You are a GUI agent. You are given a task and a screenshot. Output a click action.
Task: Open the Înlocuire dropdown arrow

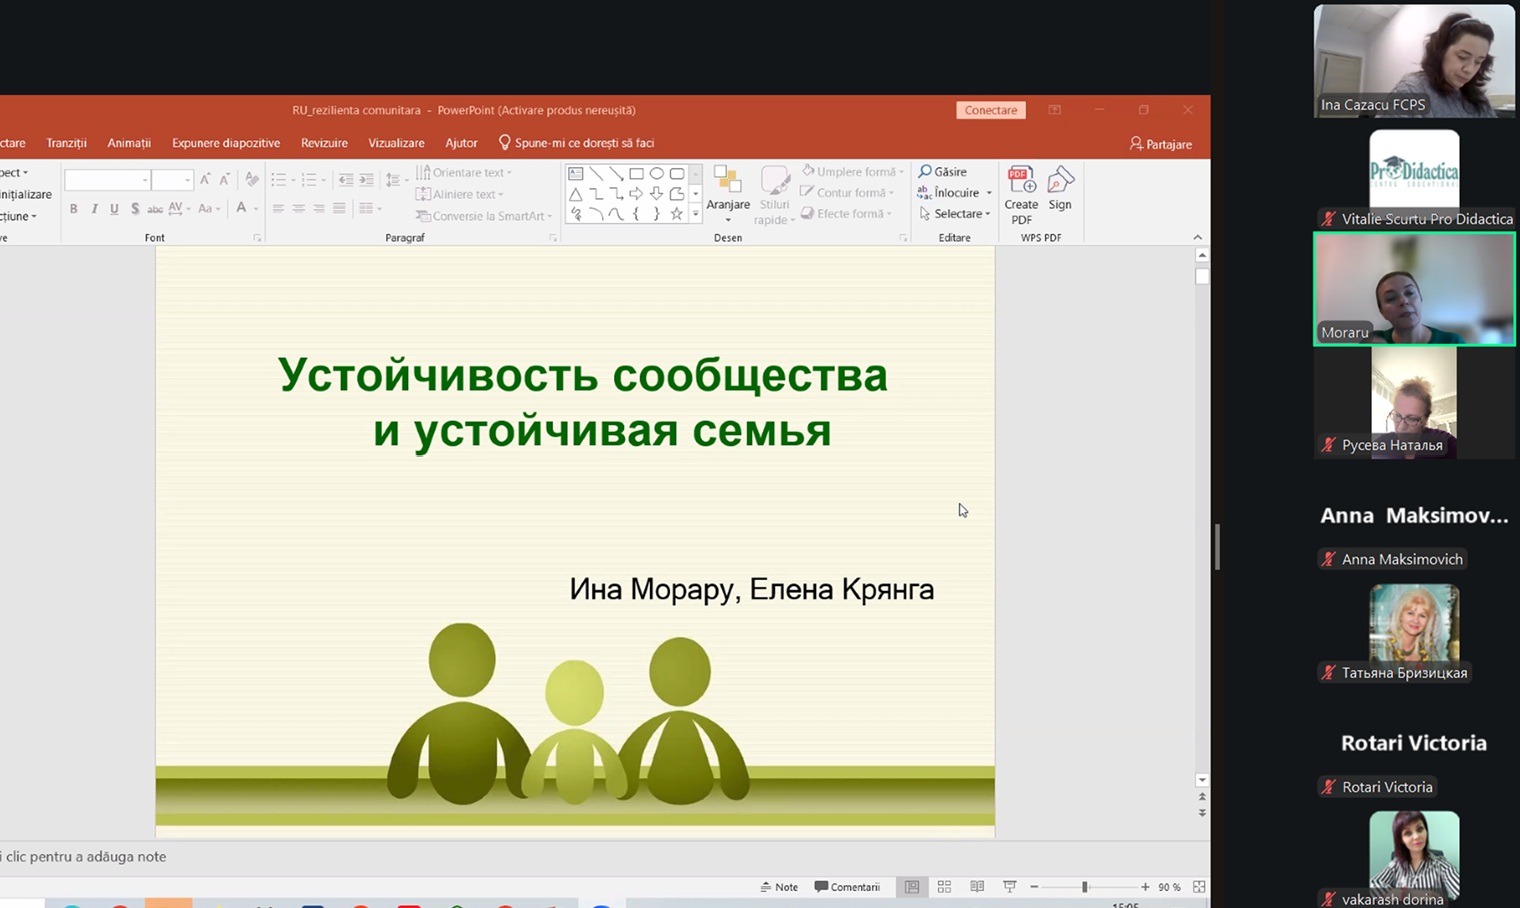989,193
